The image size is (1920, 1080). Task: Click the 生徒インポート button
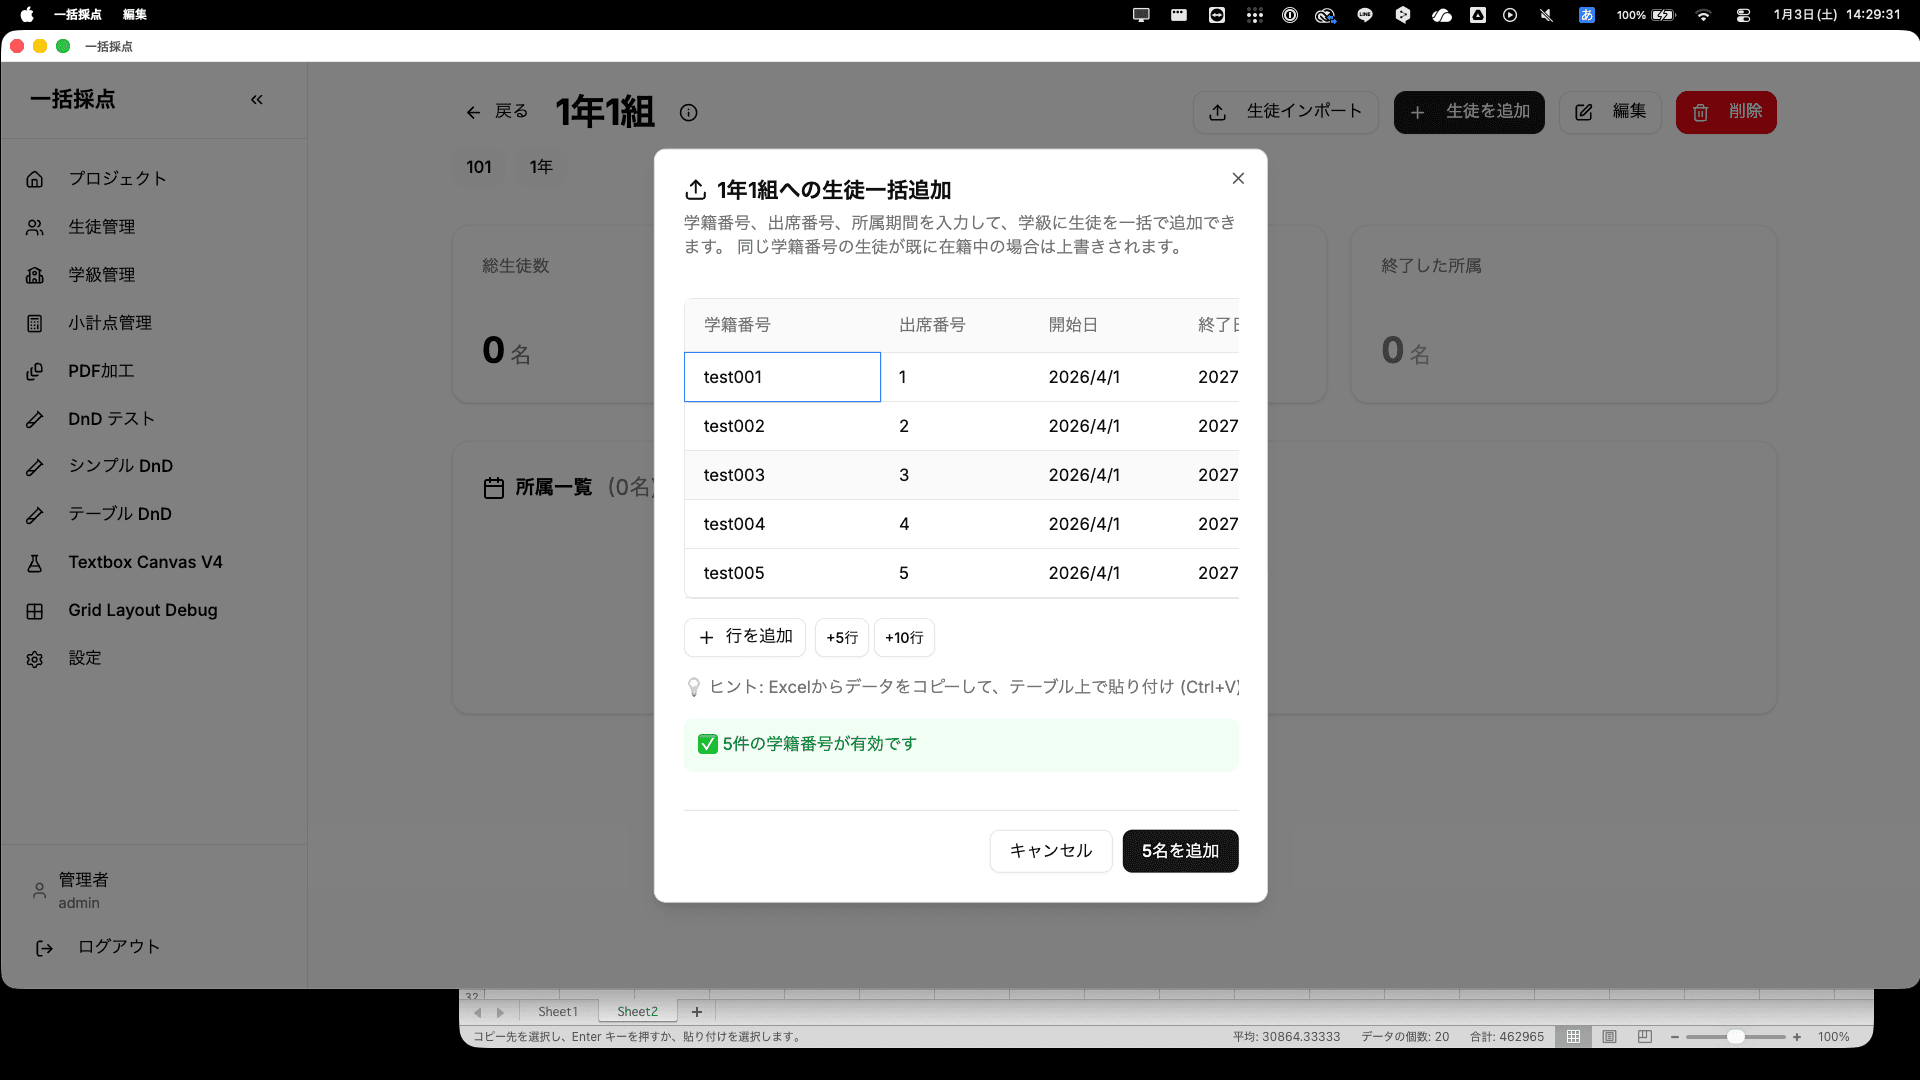point(1286,112)
